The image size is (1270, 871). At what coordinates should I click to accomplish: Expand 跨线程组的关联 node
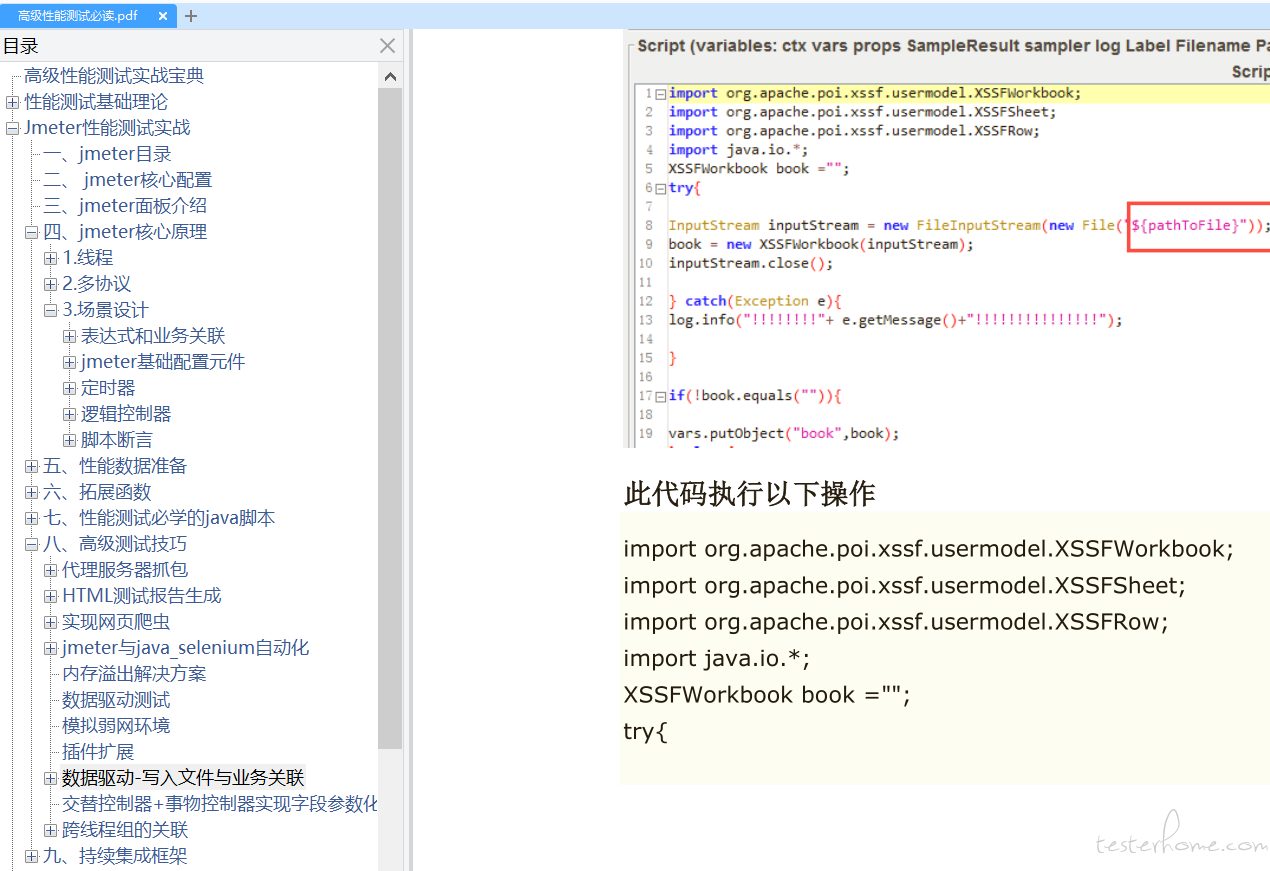pos(50,830)
